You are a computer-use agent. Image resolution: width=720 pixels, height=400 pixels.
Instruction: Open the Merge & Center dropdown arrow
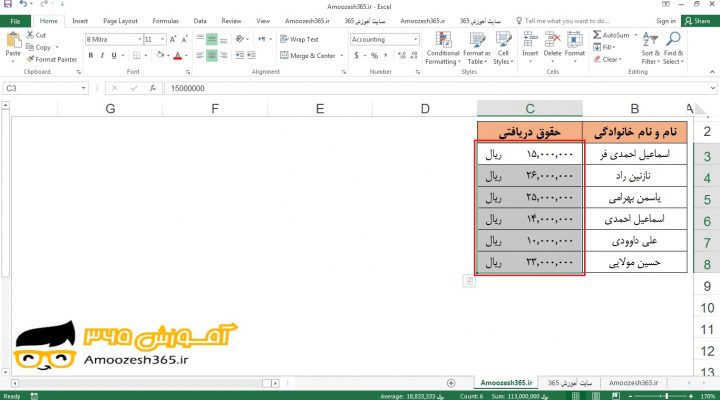pos(342,56)
